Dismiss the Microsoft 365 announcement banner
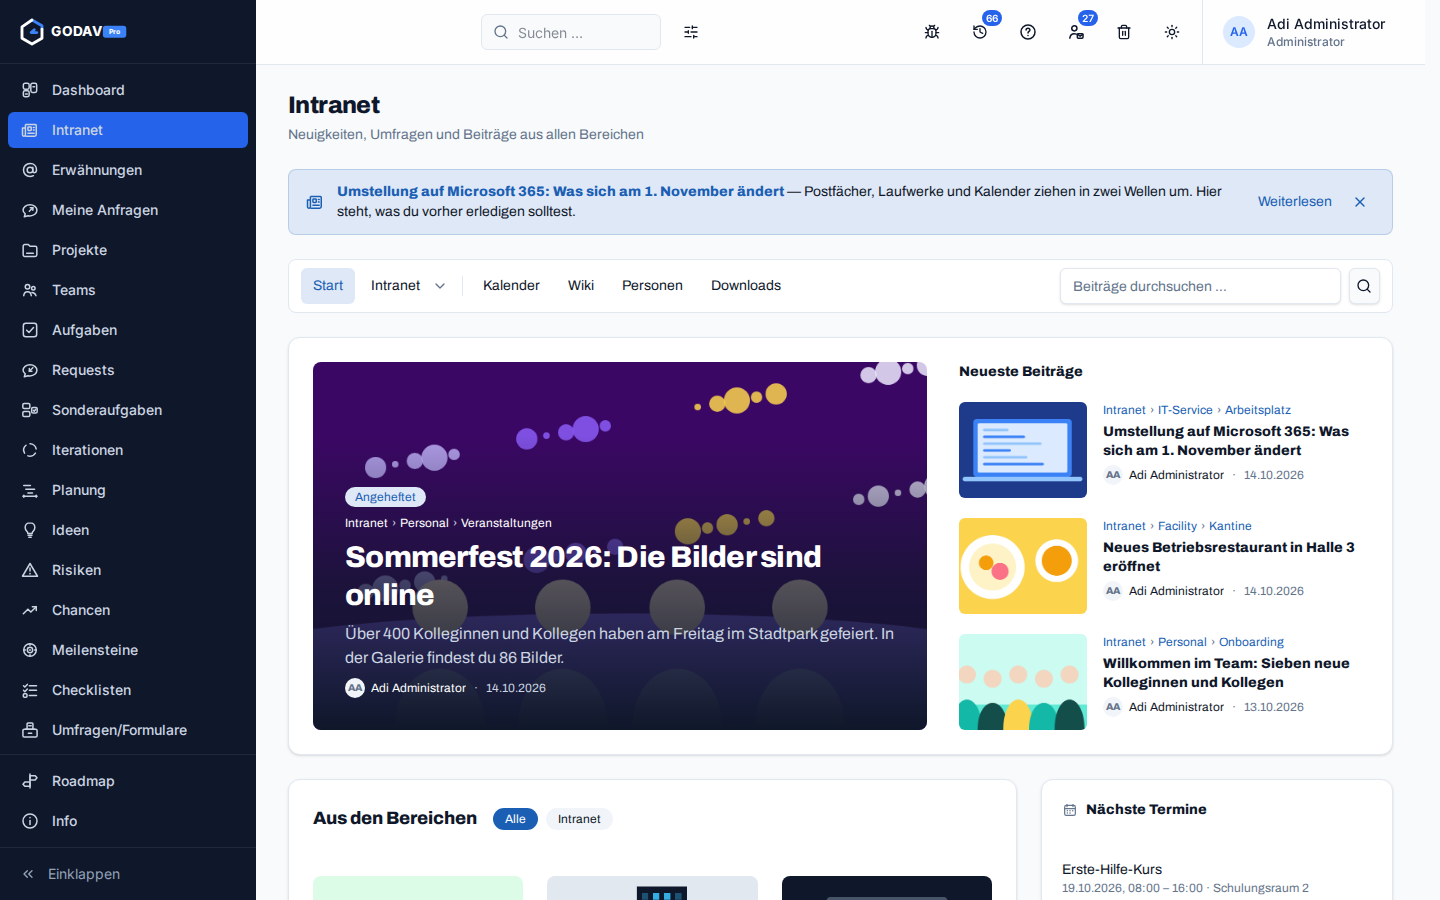Viewport: 1440px width, 900px height. click(1360, 202)
